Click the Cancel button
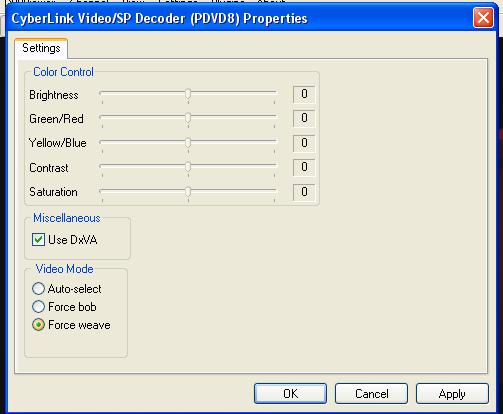 tap(371, 394)
